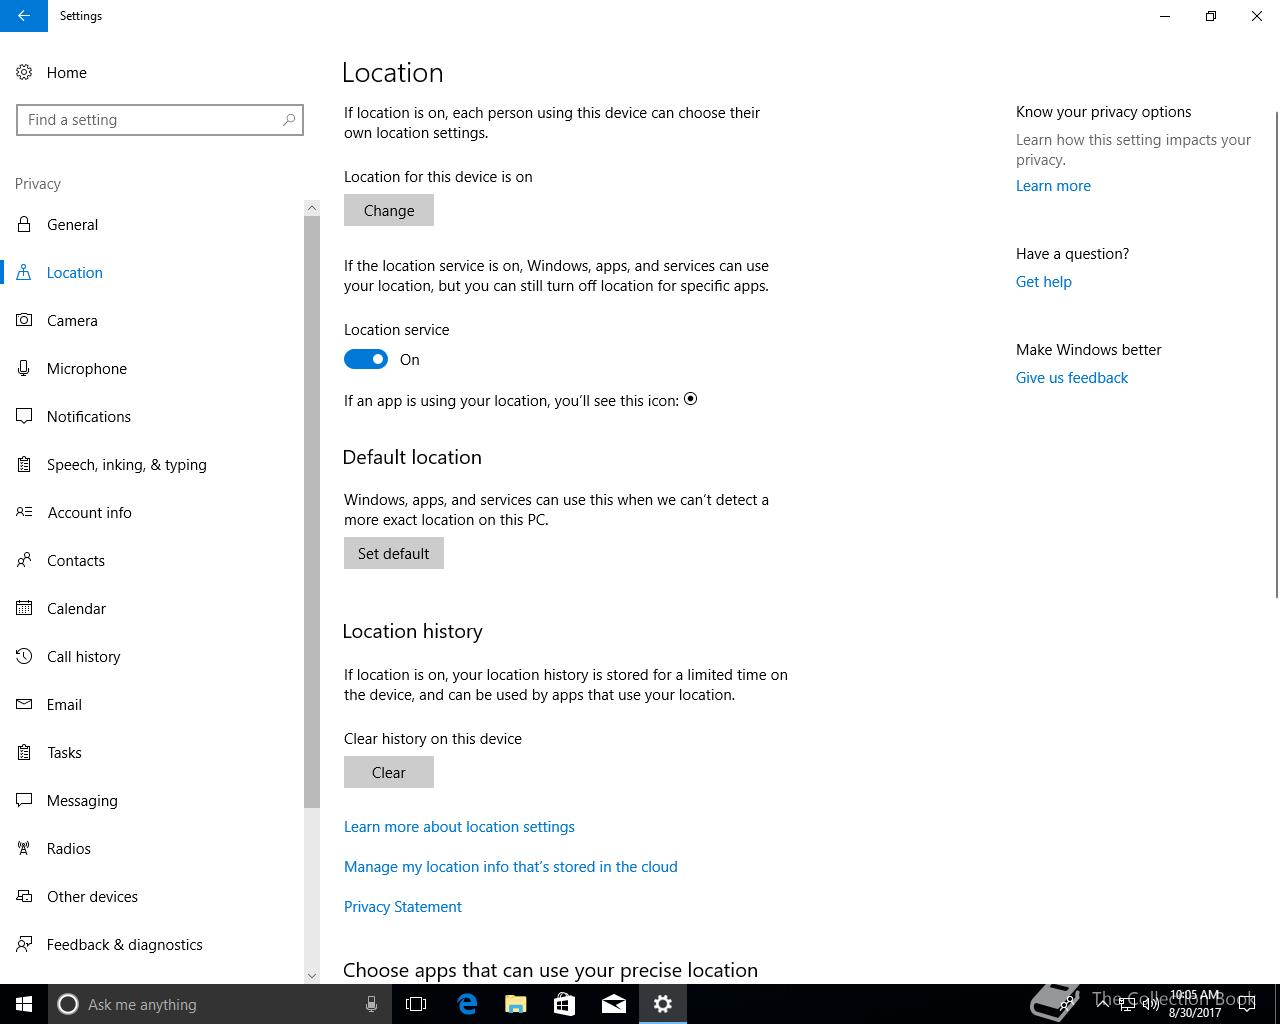Open the Camera privacy page

[x=152, y=320]
